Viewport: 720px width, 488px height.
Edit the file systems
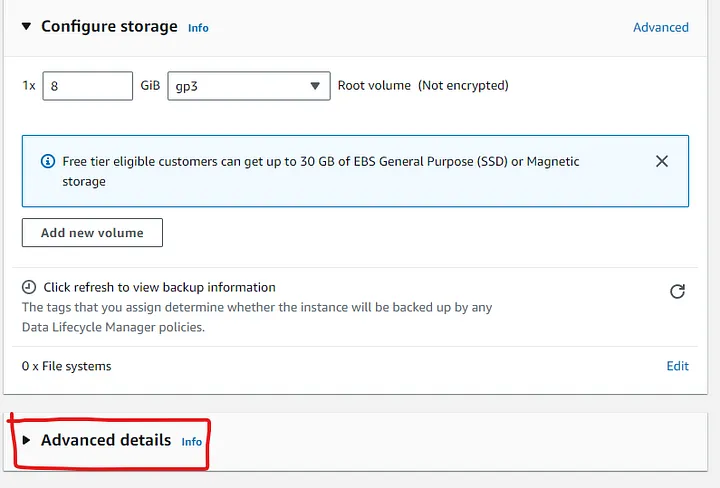point(677,366)
